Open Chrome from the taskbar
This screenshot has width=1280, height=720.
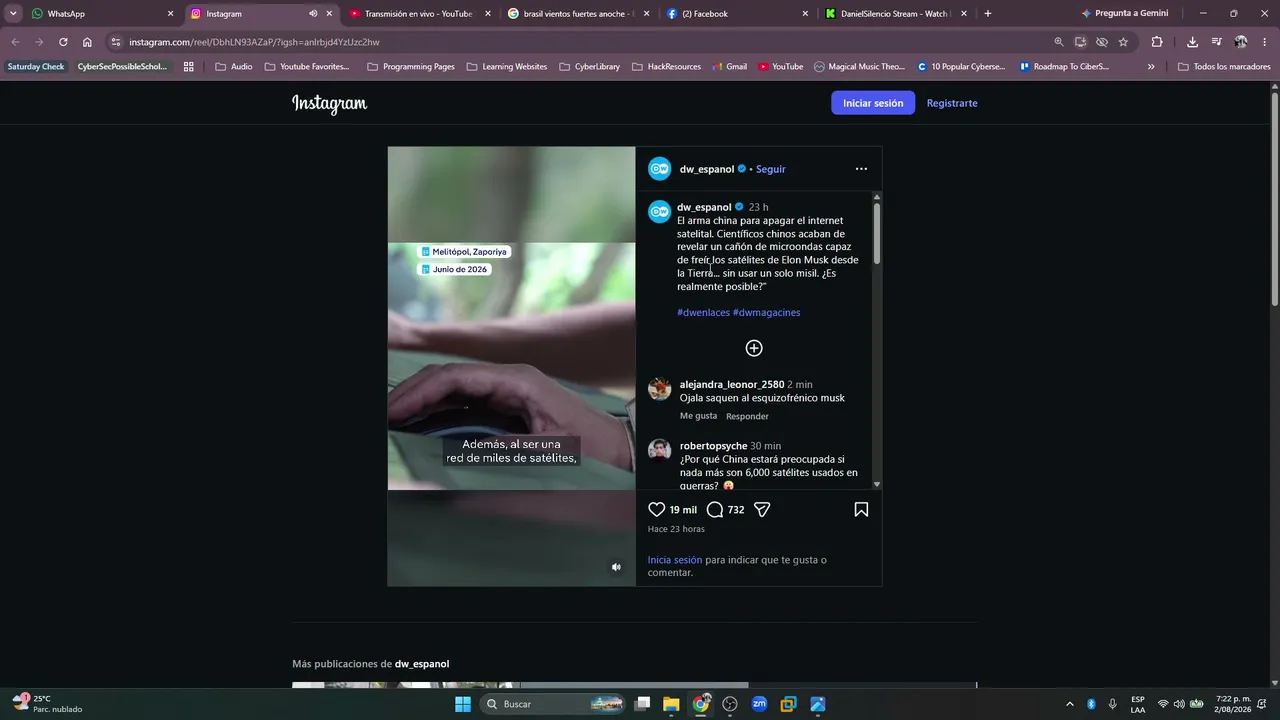pyautogui.click(x=701, y=704)
